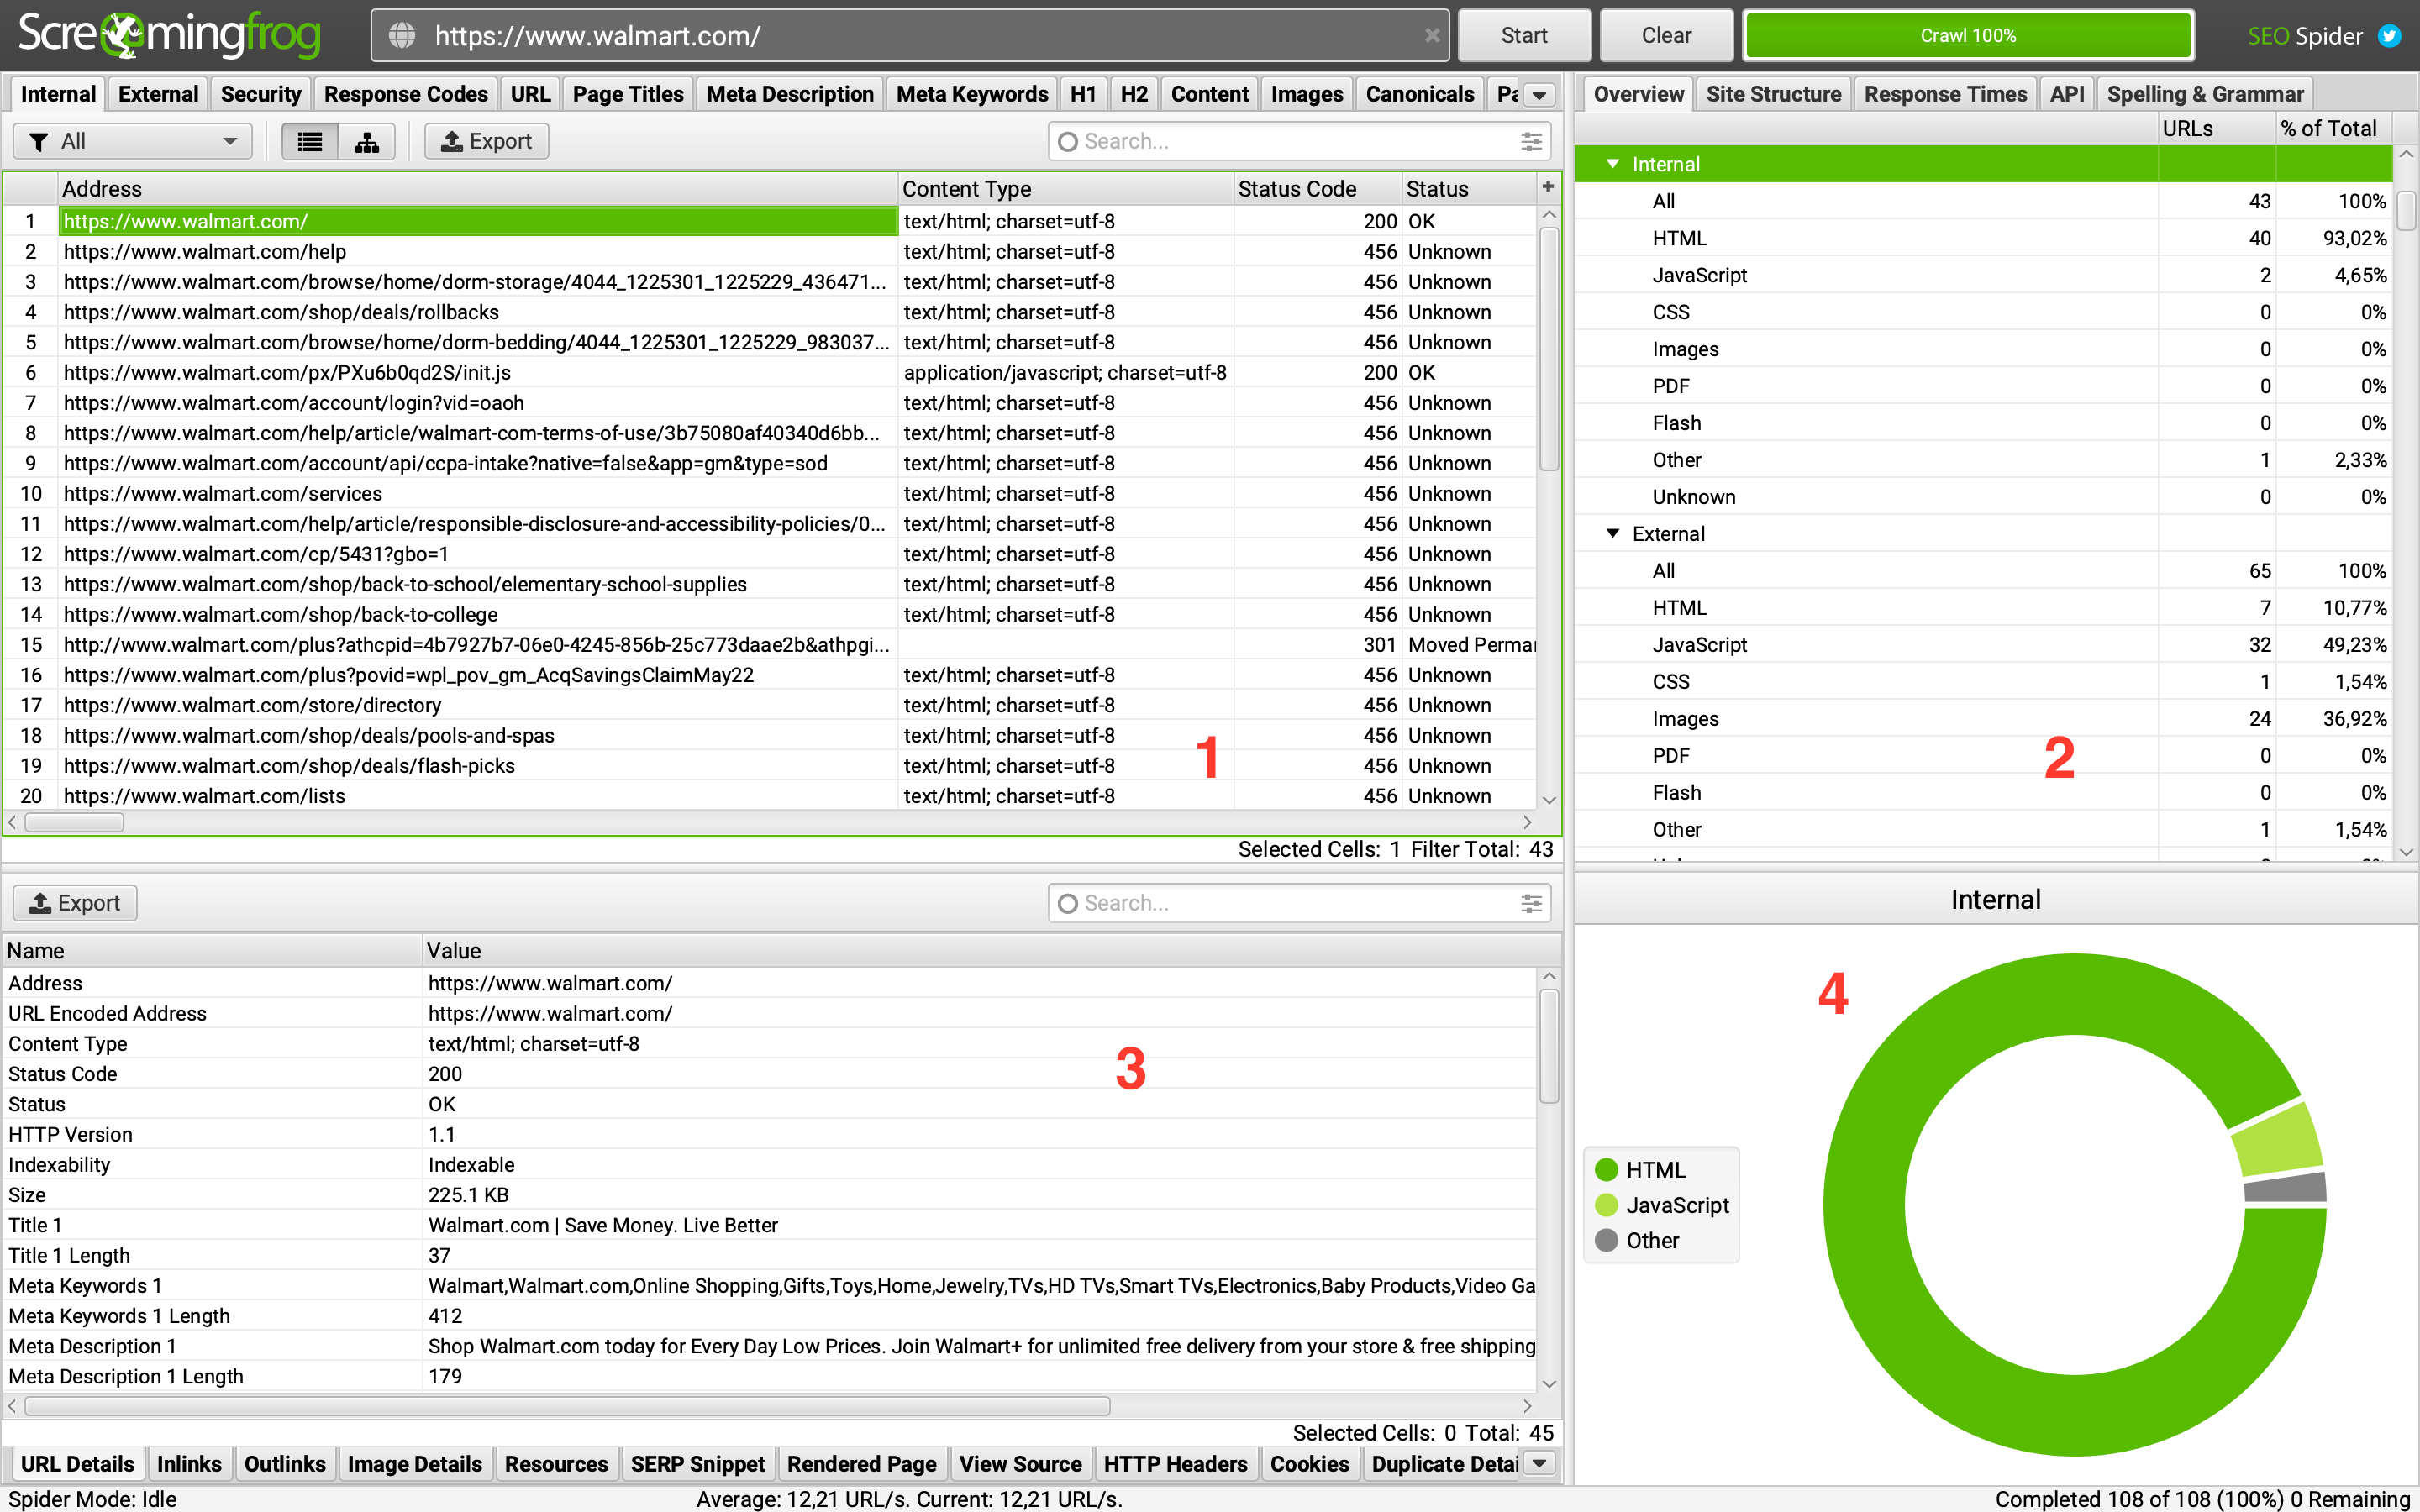
Task: Click the top table horizontal scrollbar
Action: (74, 822)
